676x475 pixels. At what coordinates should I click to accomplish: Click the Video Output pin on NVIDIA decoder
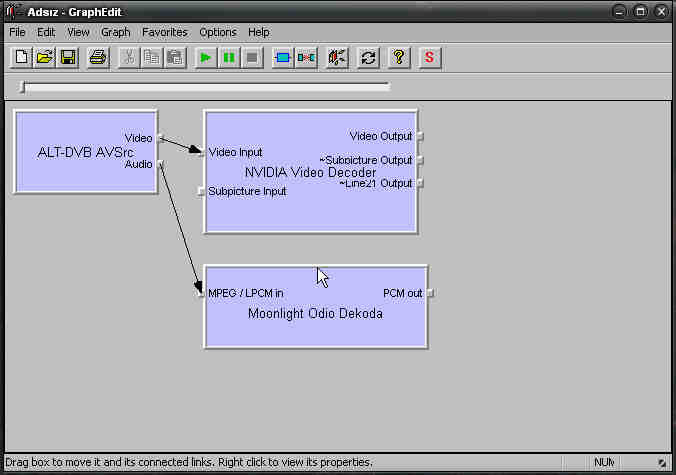click(x=421, y=136)
